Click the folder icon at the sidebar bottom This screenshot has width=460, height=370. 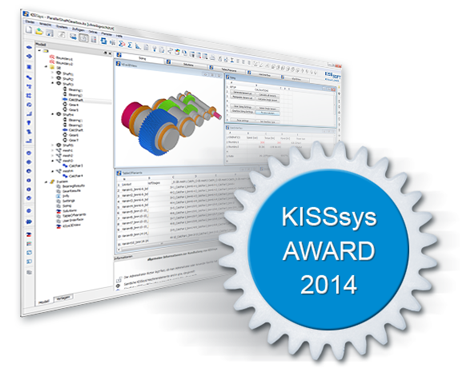coord(29,272)
